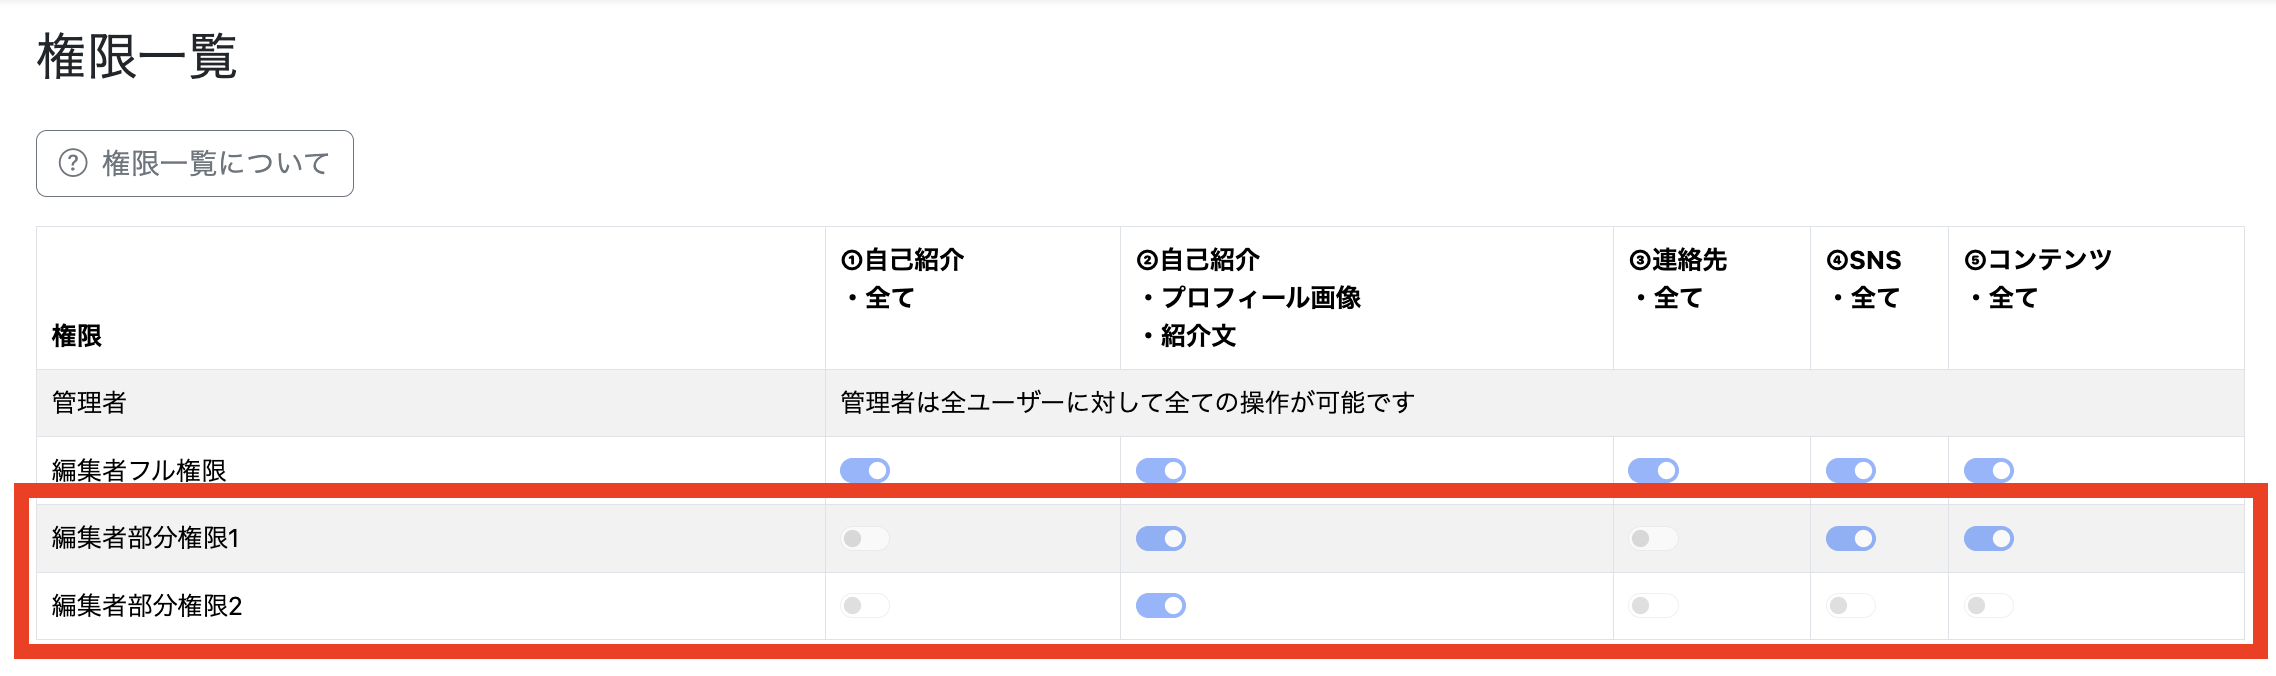Toggle ⑤コンテンツ for 編集者フル権限
2276x676 pixels.
click(x=1989, y=470)
